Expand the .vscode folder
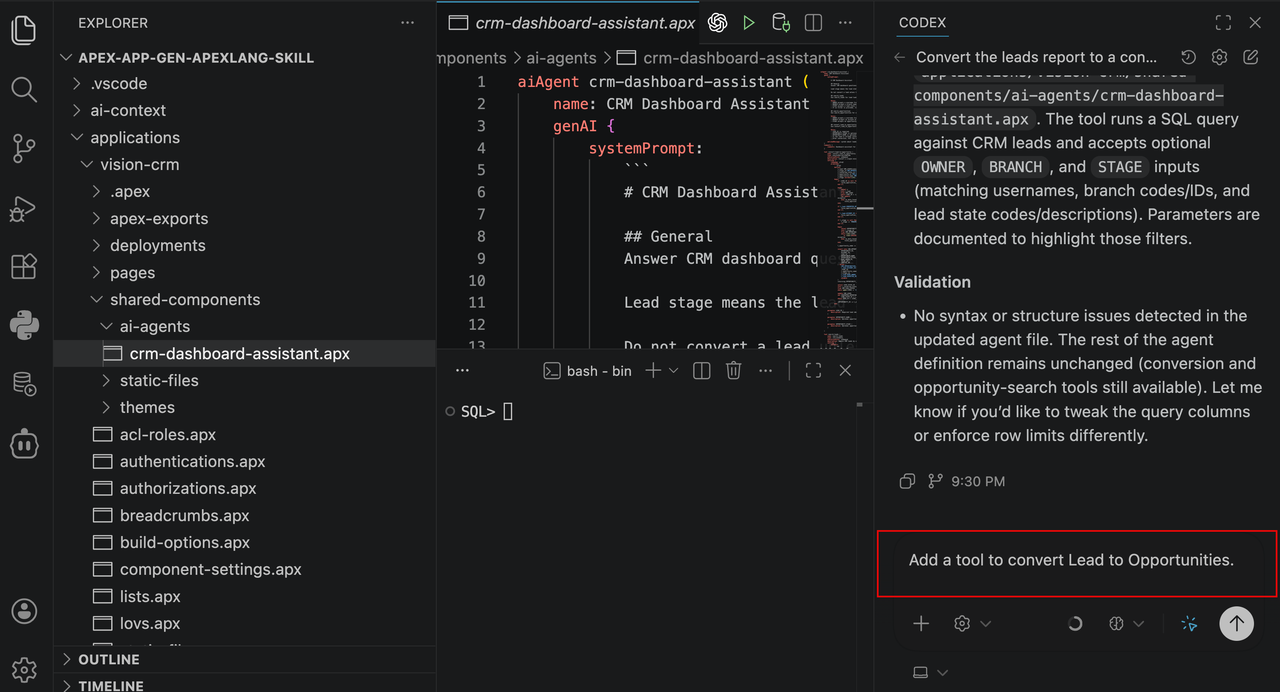Image resolution: width=1280 pixels, height=692 pixels. click(118, 84)
